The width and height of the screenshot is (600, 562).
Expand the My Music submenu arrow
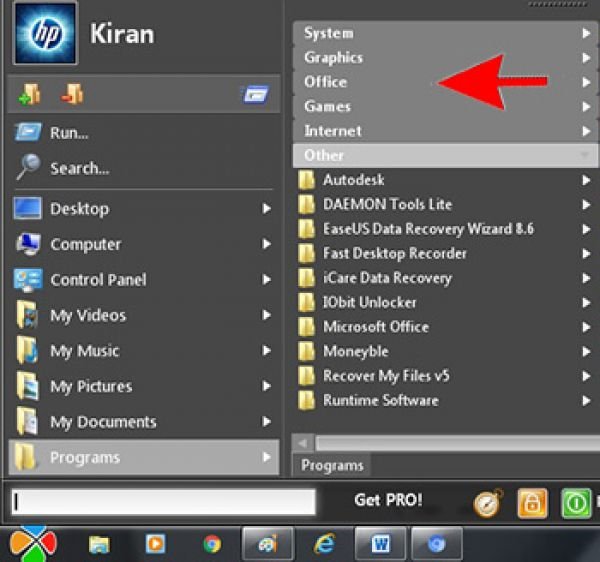267,351
